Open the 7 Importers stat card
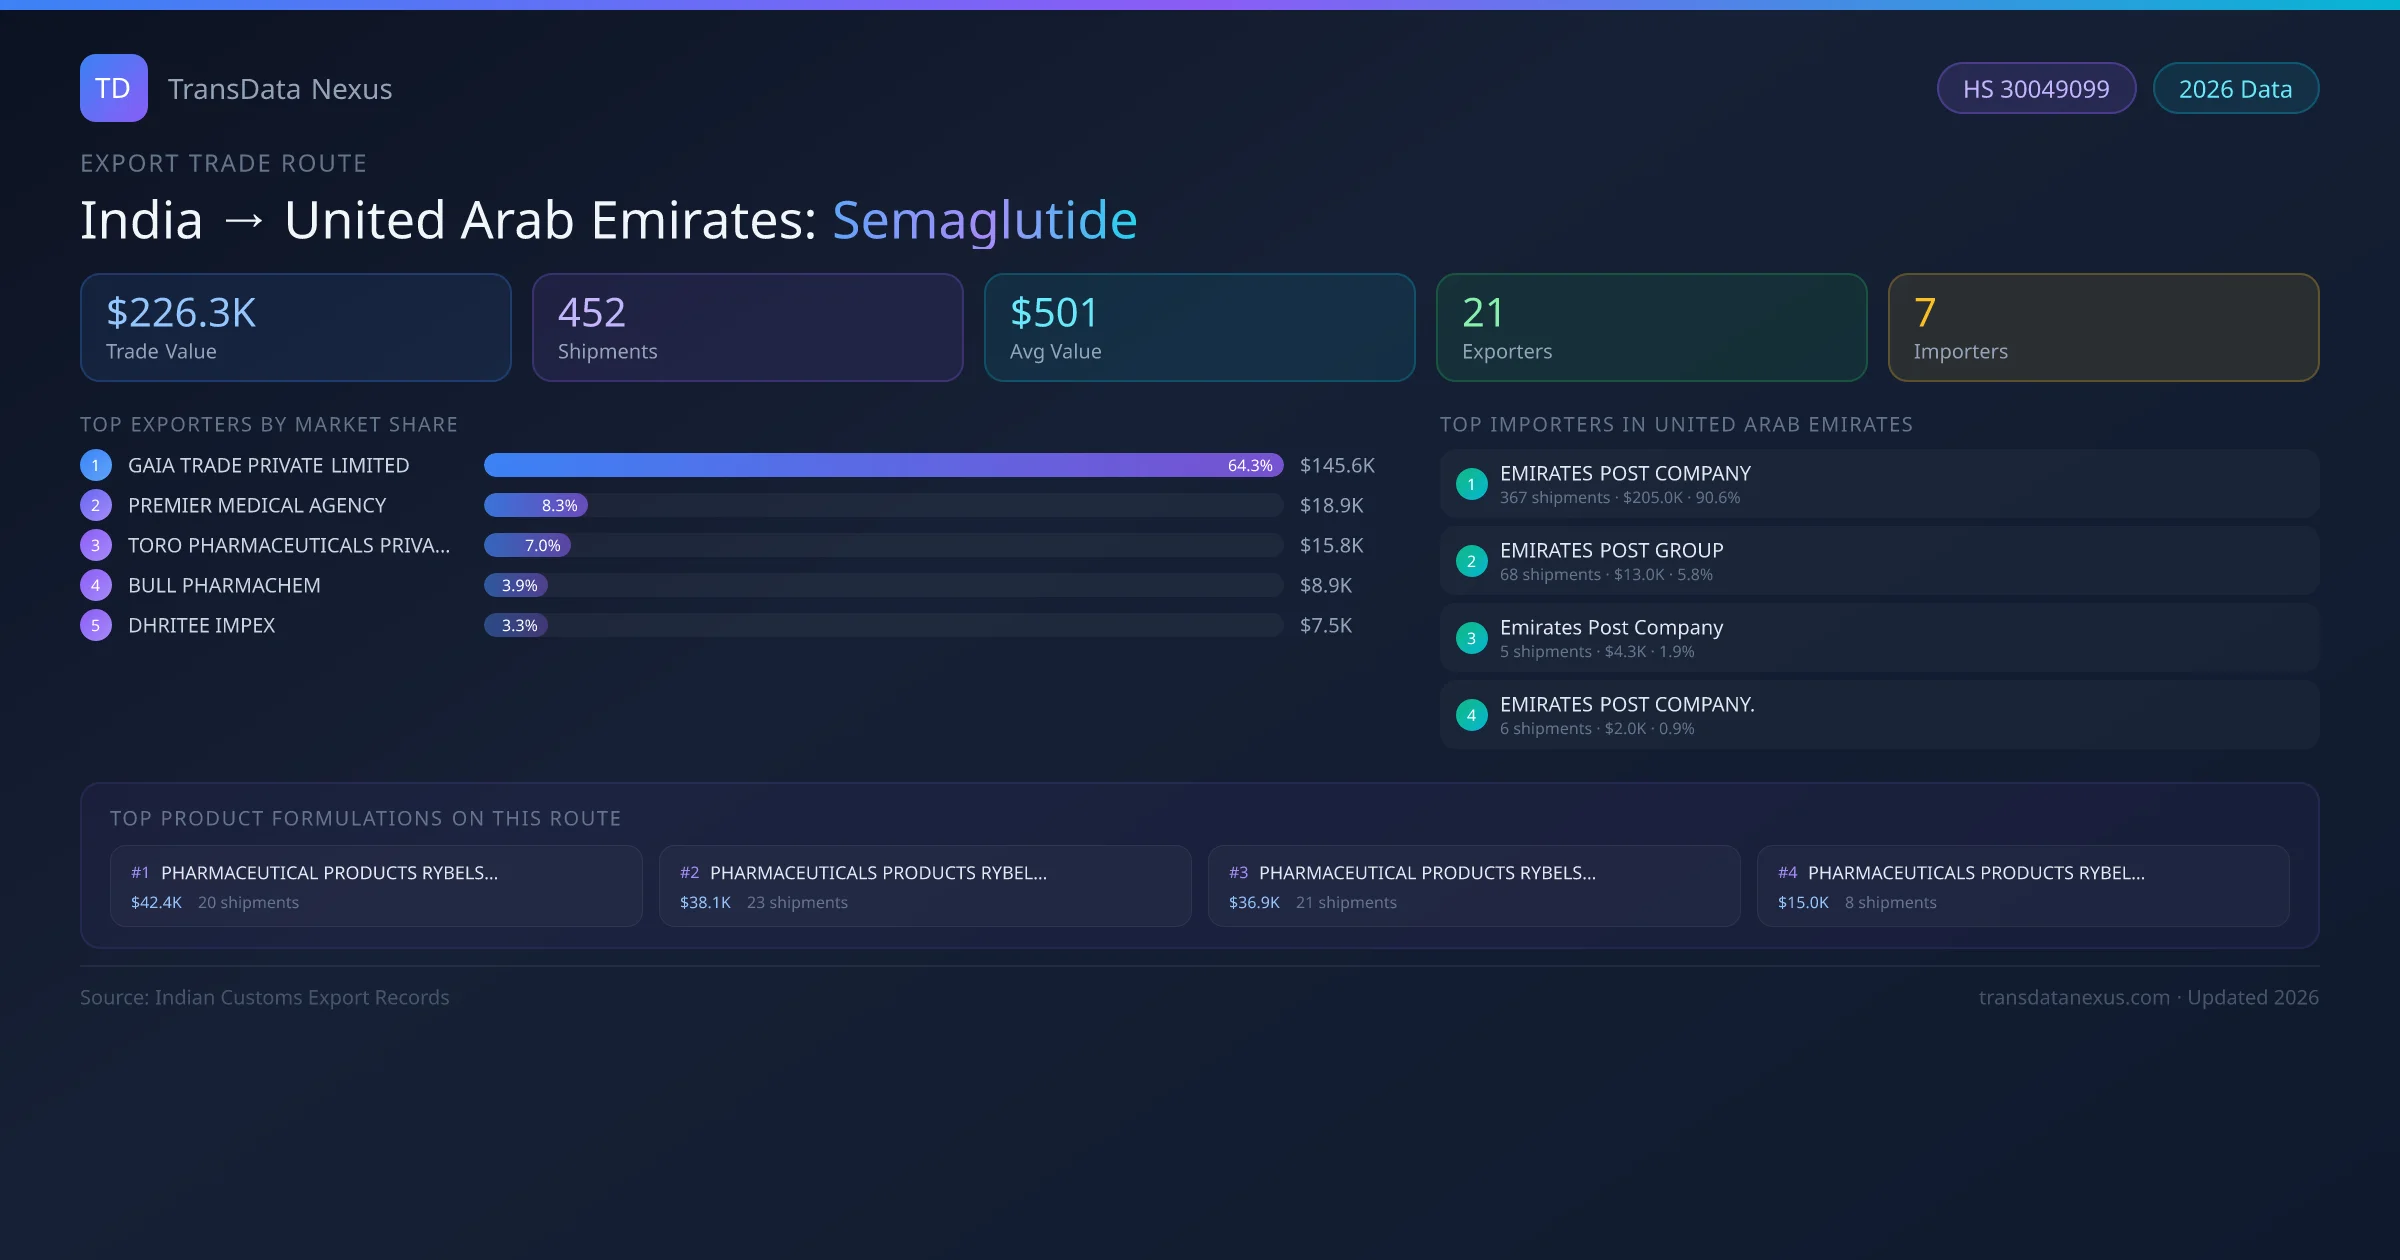The width and height of the screenshot is (2400, 1260). coord(2103,327)
